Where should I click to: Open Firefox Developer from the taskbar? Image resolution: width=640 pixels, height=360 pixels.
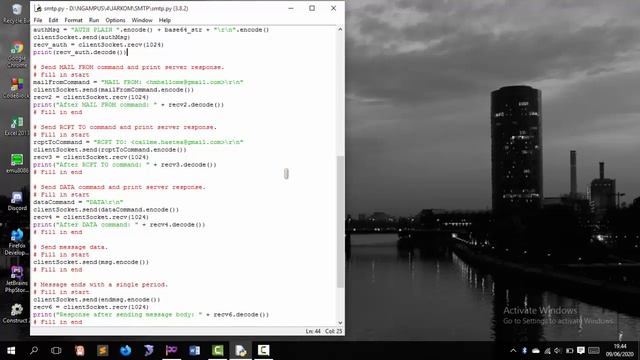(126, 350)
